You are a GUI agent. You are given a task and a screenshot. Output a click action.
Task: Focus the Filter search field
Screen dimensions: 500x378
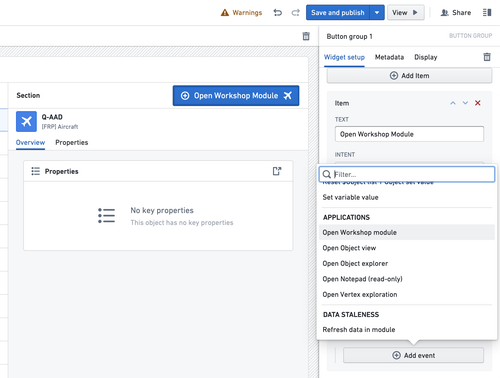(x=407, y=174)
